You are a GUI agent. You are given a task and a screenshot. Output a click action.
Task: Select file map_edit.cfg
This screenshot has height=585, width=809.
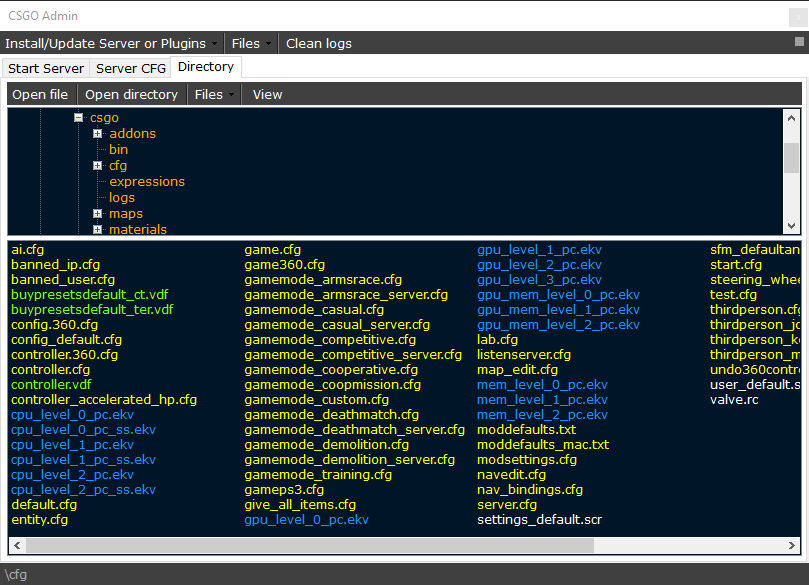tap(517, 369)
